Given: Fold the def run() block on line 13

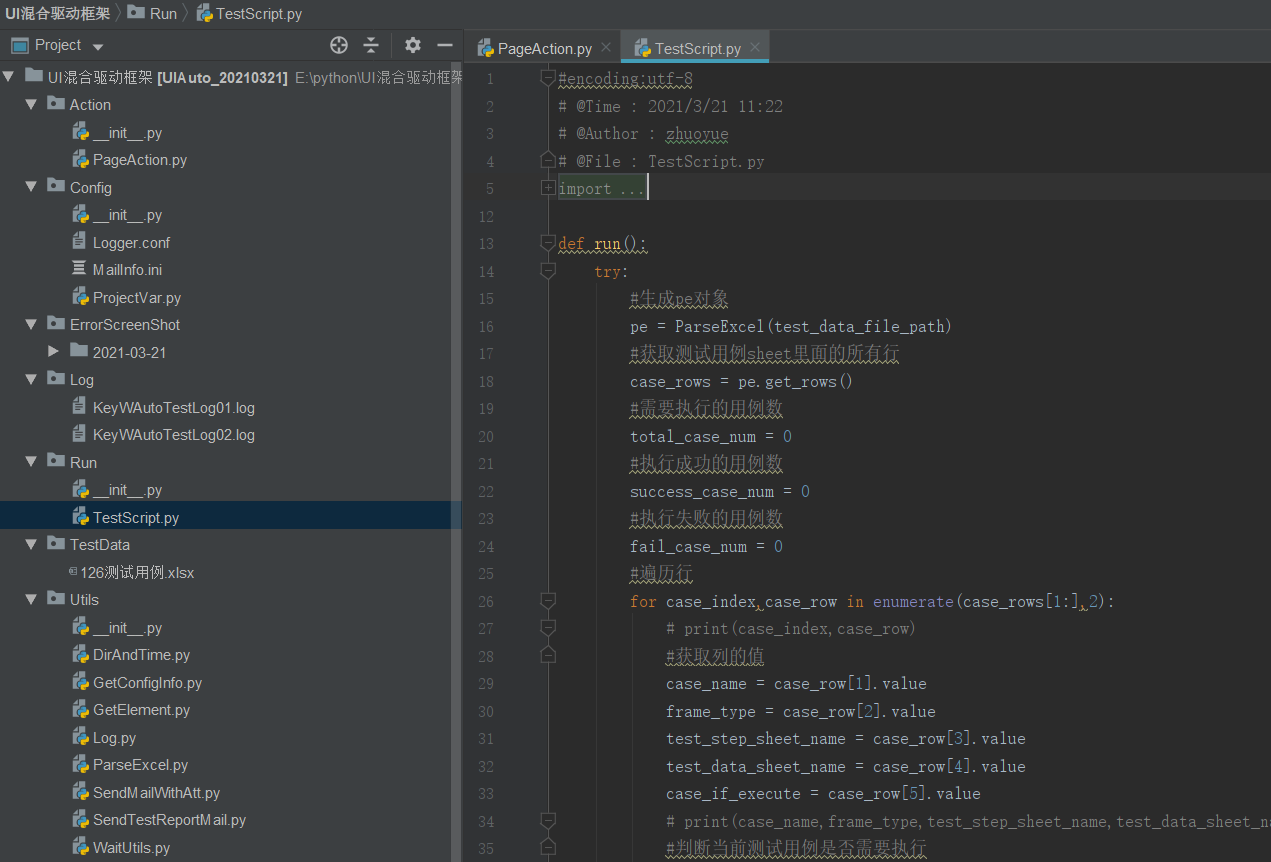Looking at the screenshot, I should 547,243.
